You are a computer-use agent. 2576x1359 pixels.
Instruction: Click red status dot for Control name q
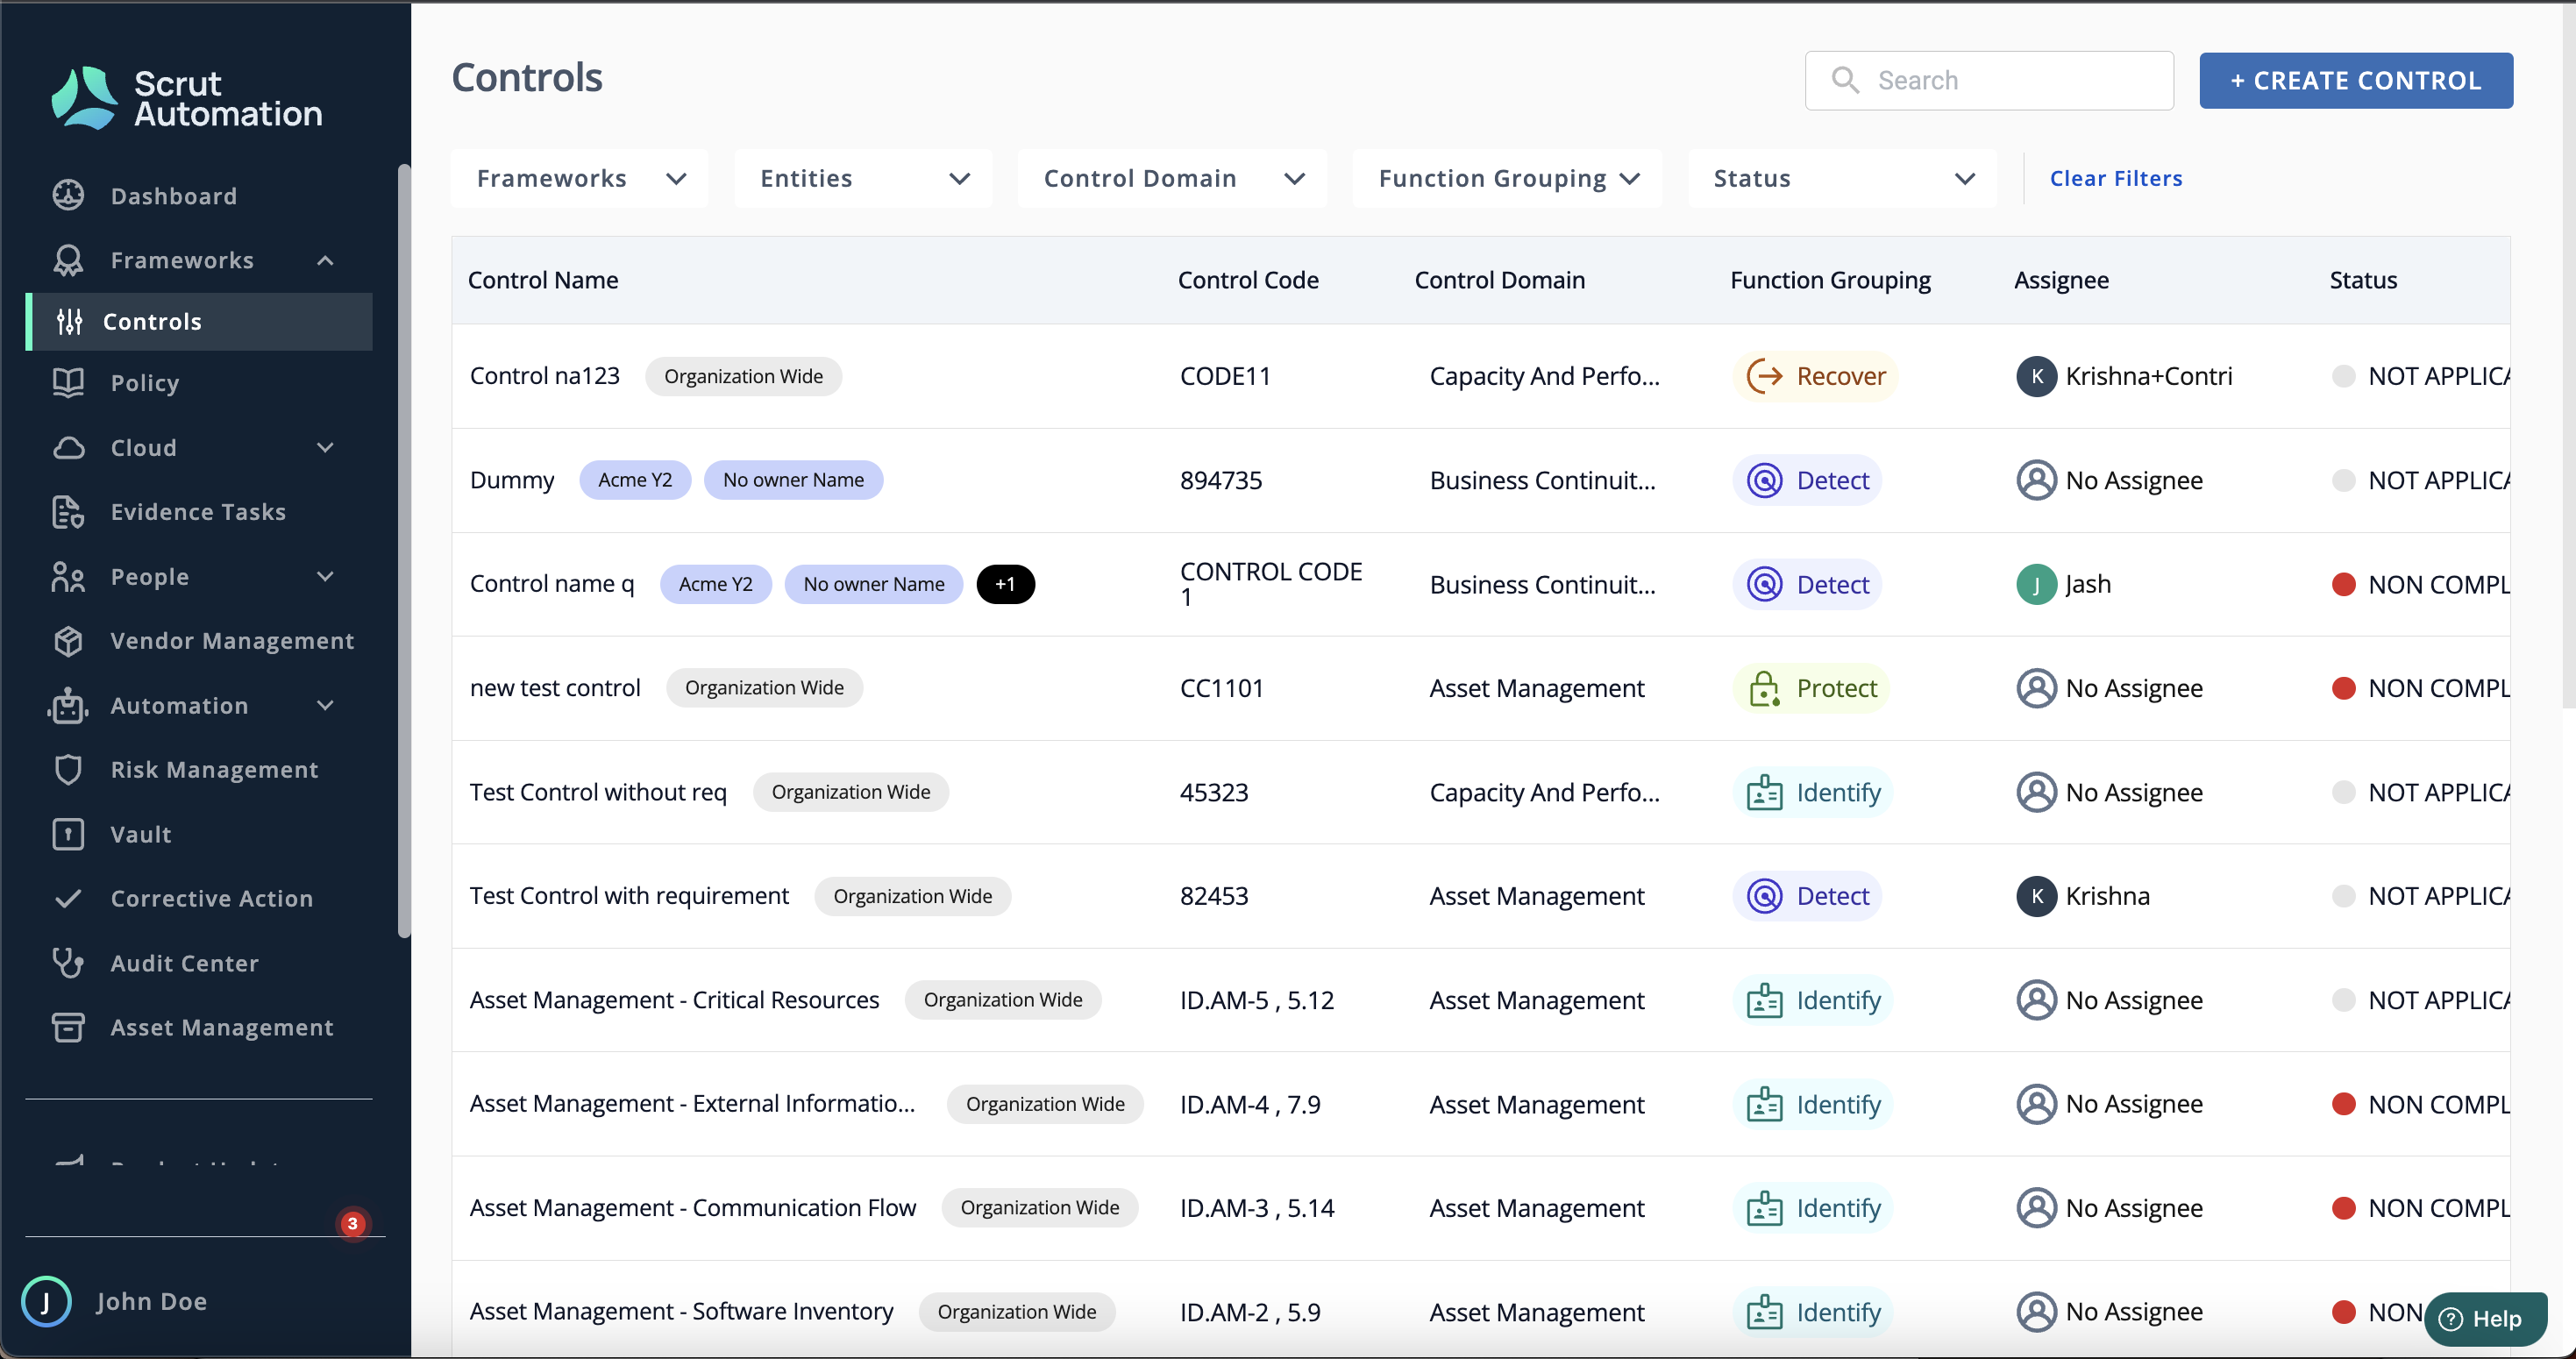2343,584
